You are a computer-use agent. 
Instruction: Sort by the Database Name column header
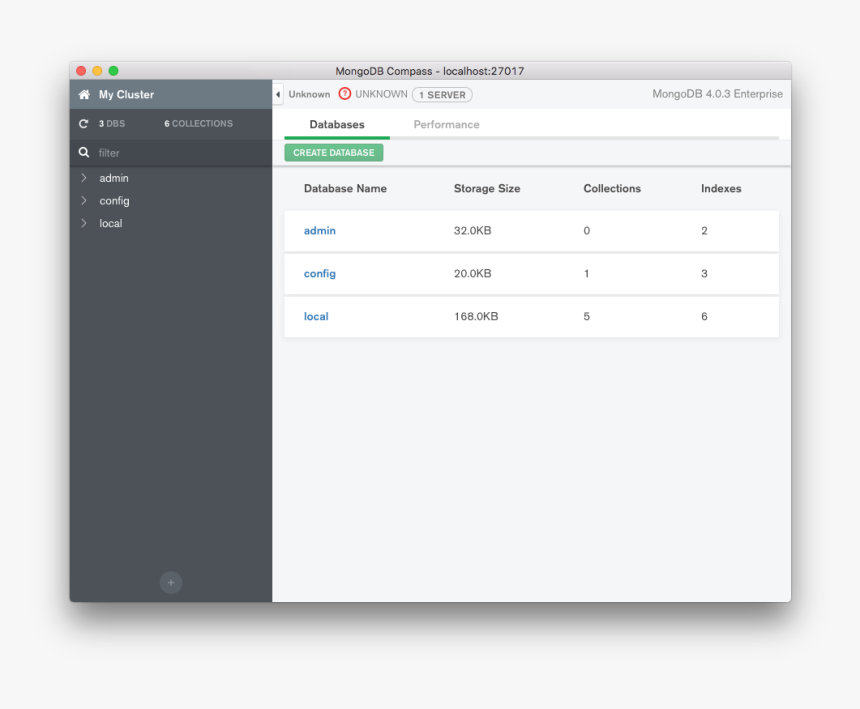click(x=345, y=188)
